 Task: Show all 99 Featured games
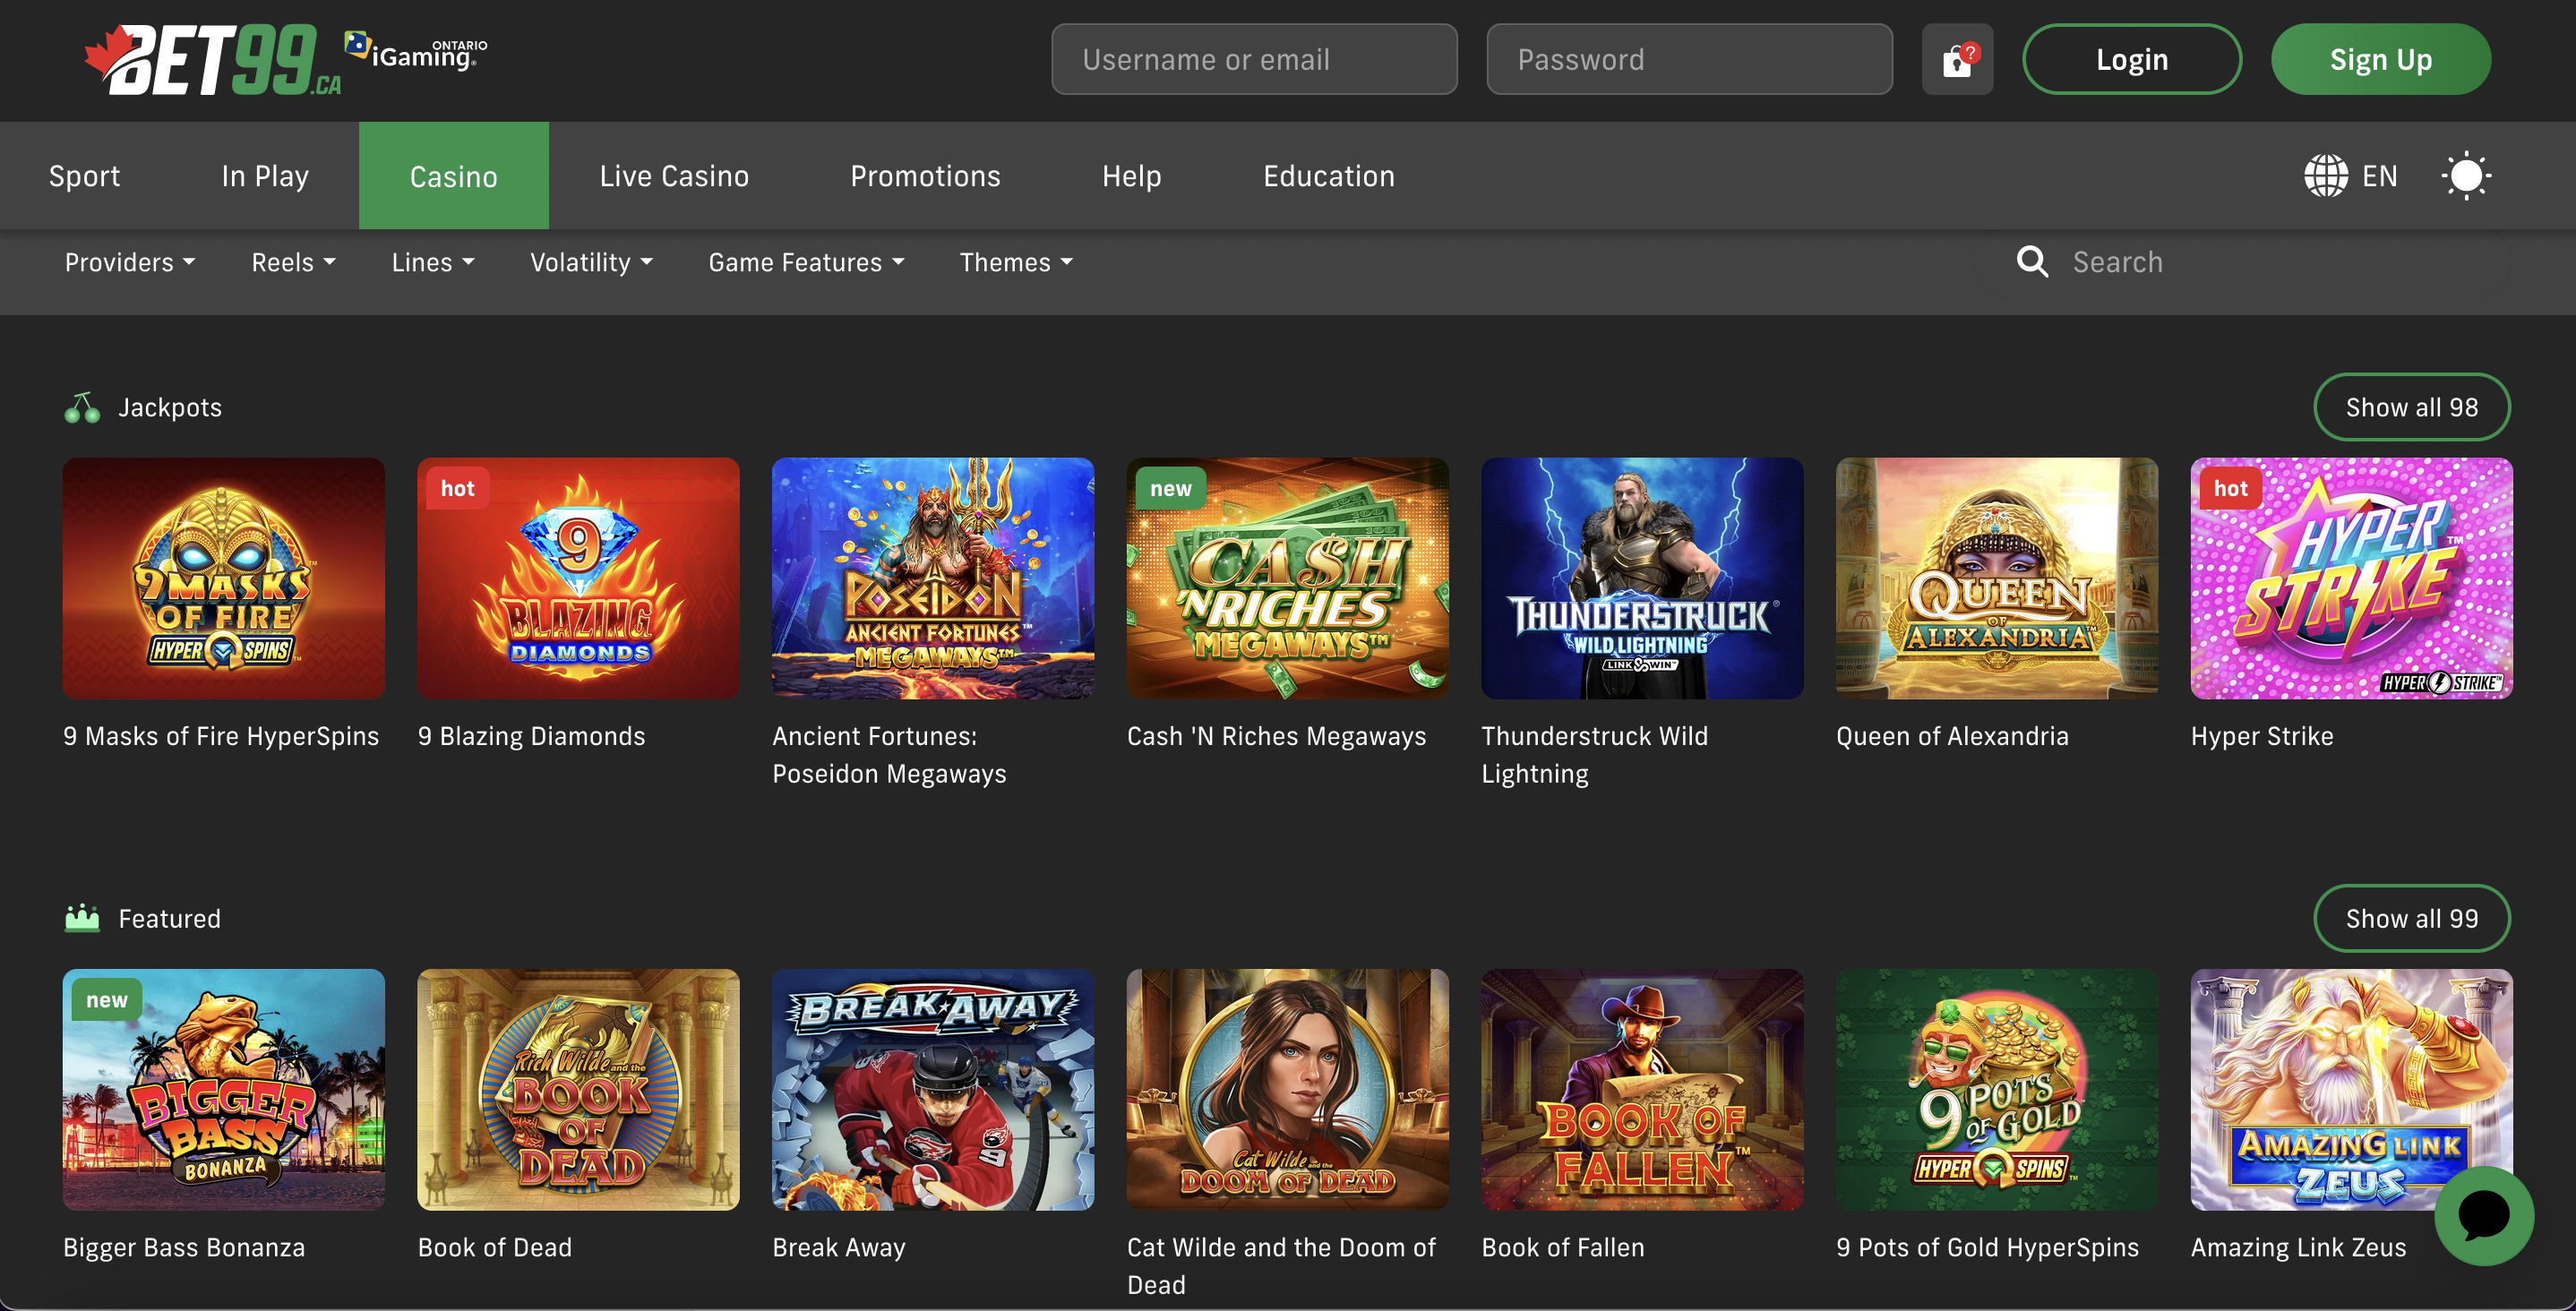pyautogui.click(x=2411, y=918)
